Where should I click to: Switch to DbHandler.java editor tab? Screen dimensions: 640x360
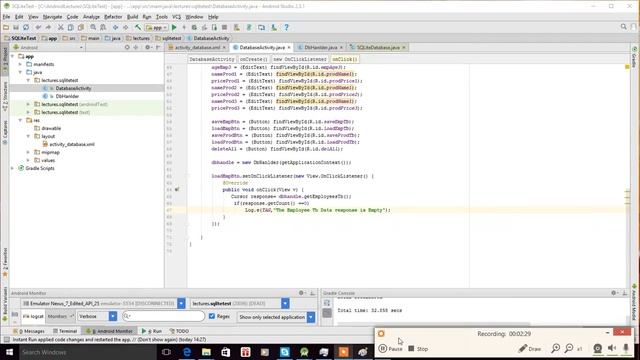321,47
